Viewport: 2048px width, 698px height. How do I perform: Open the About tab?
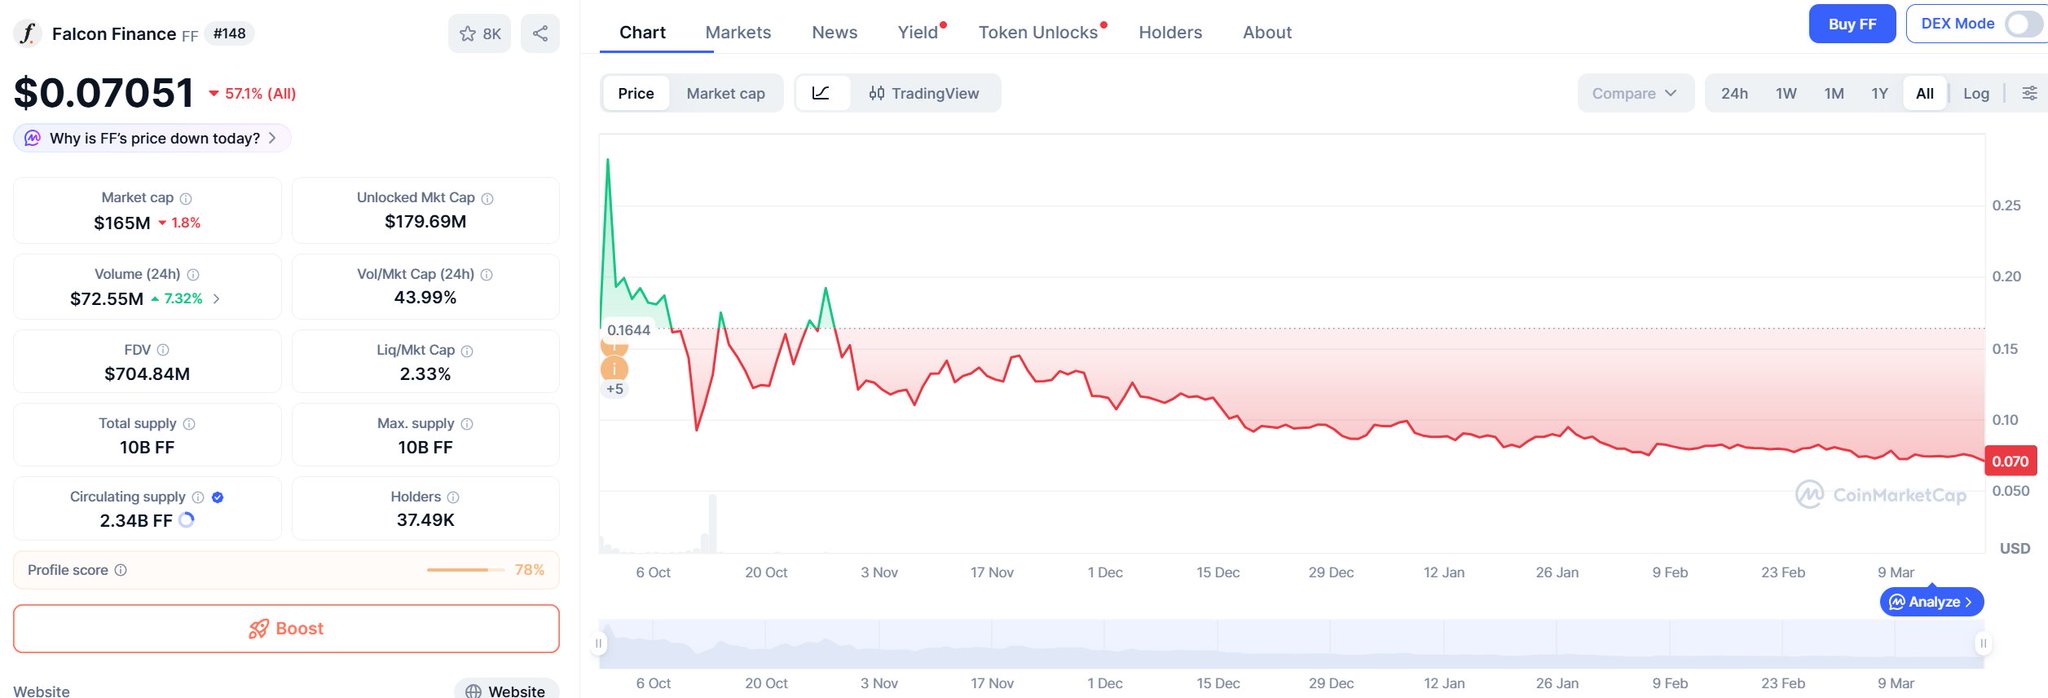pyautogui.click(x=1267, y=32)
